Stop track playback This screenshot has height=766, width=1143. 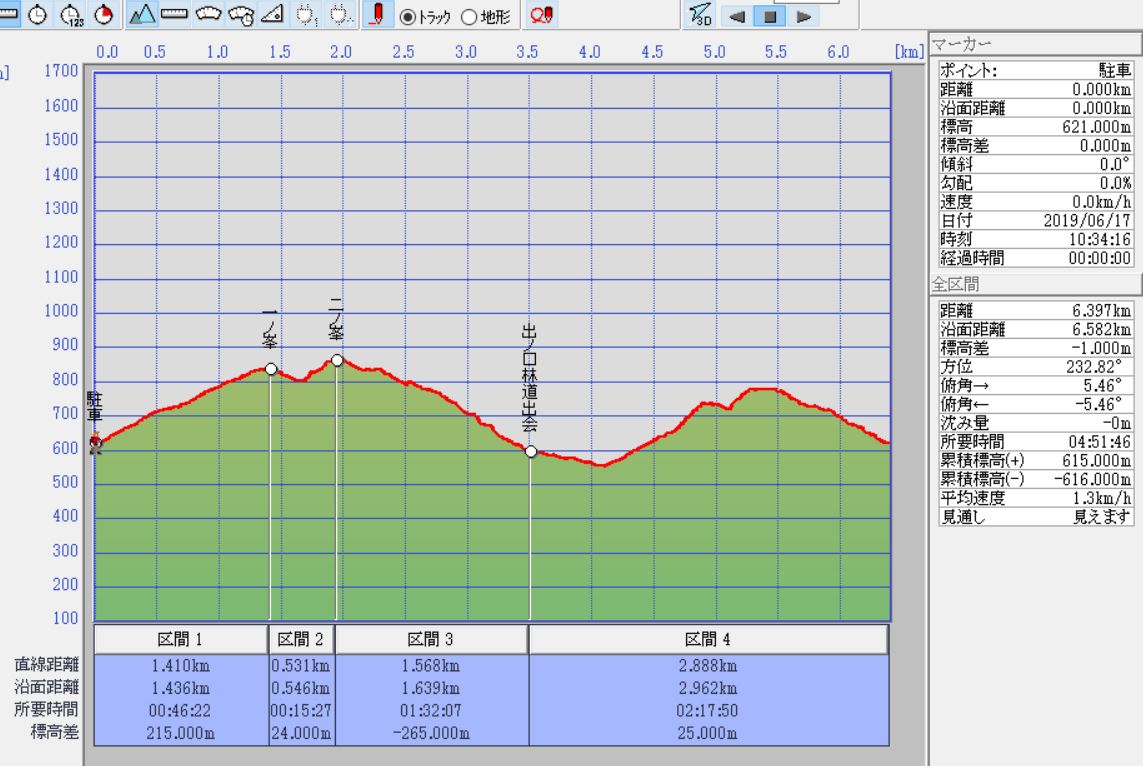(x=770, y=17)
